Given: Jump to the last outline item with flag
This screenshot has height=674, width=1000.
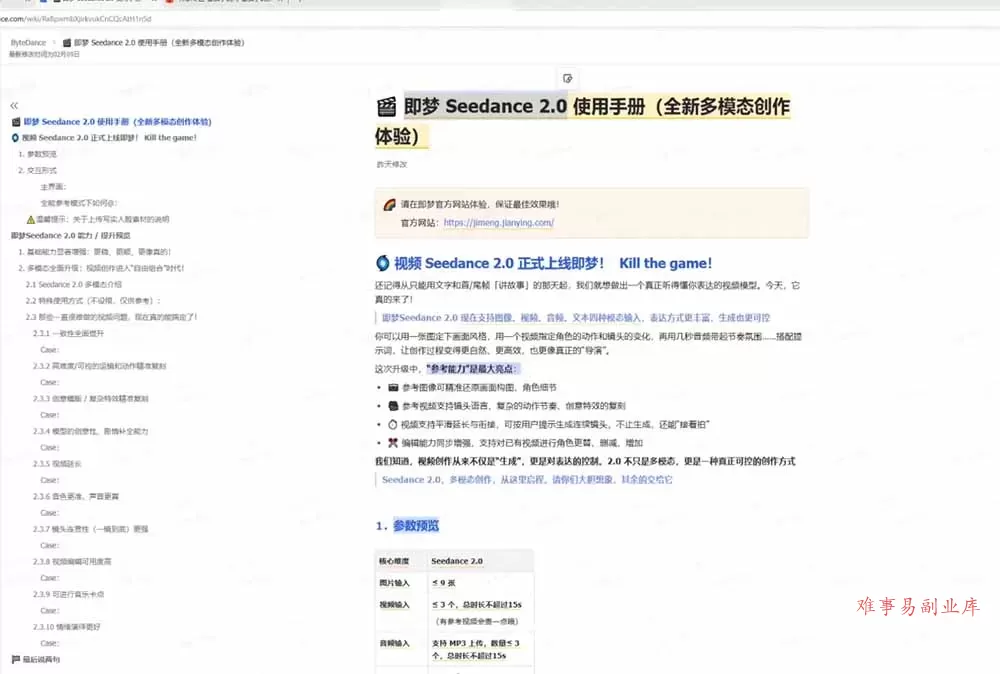Looking at the screenshot, I should pos(36,659).
